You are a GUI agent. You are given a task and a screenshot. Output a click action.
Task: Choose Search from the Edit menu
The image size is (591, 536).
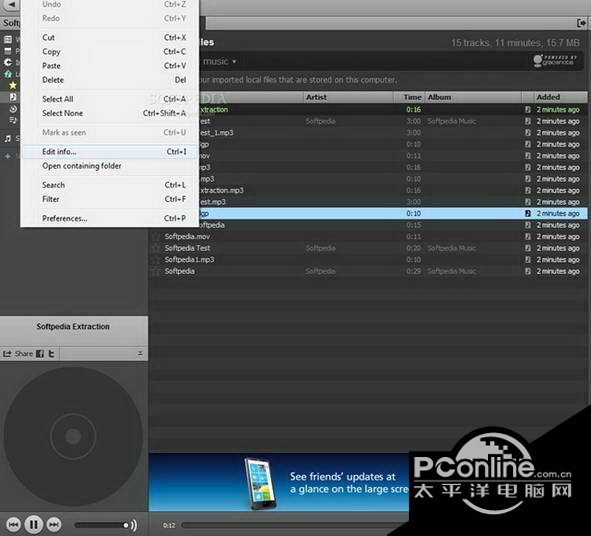(110, 185)
